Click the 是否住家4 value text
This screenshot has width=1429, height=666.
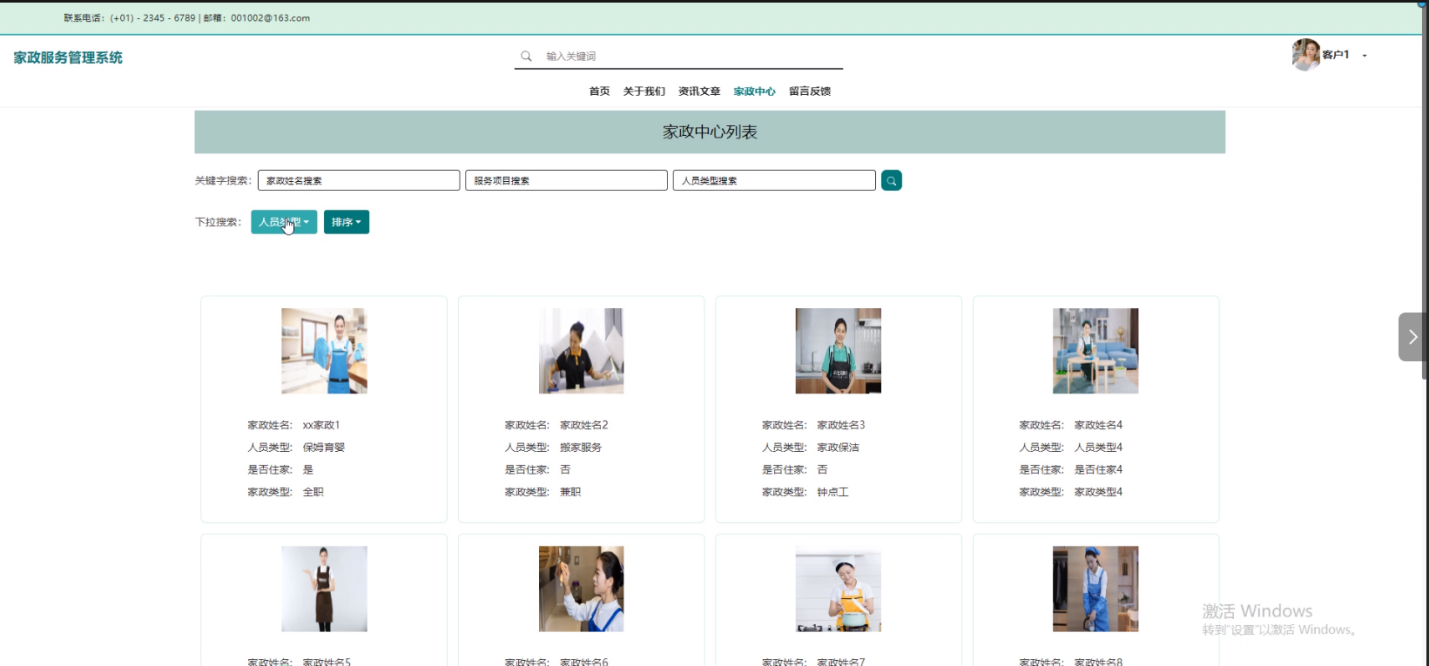[x=1098, y=469]
